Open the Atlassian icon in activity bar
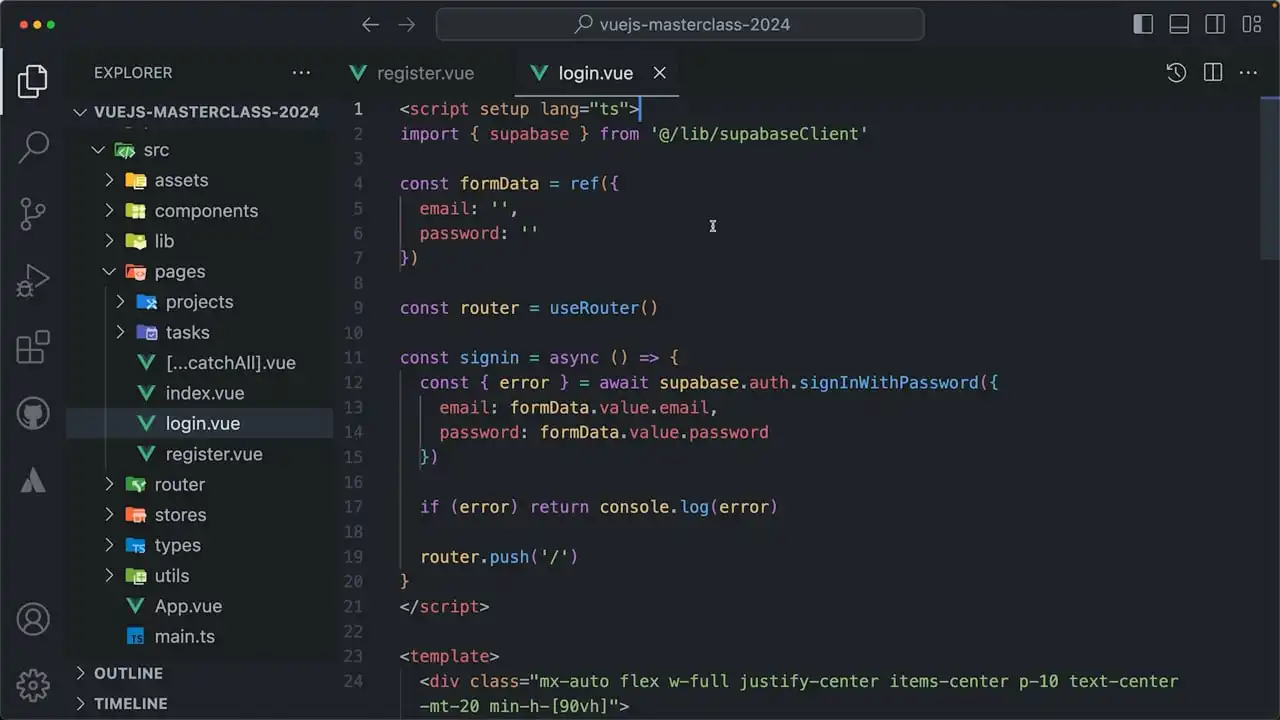Image resolution: width=1280 pixels, height=720 pixels. 33,480
